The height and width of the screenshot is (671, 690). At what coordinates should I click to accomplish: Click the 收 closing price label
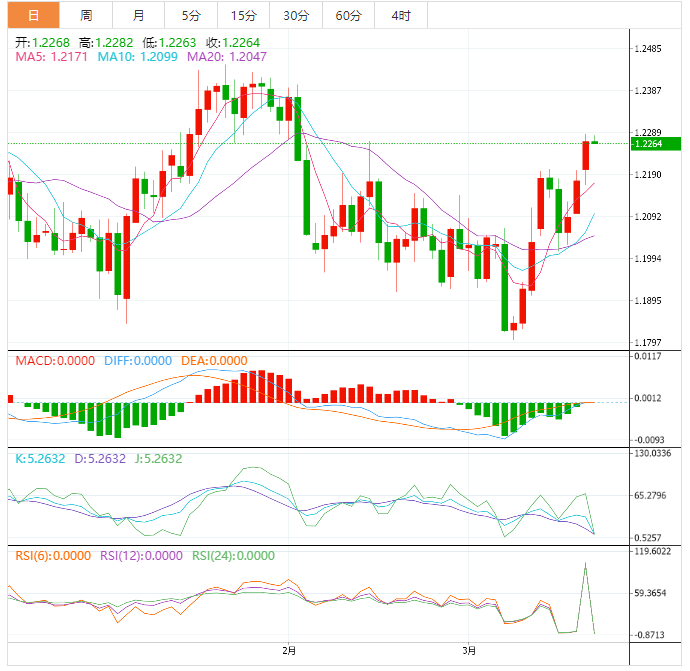[234, 42]
